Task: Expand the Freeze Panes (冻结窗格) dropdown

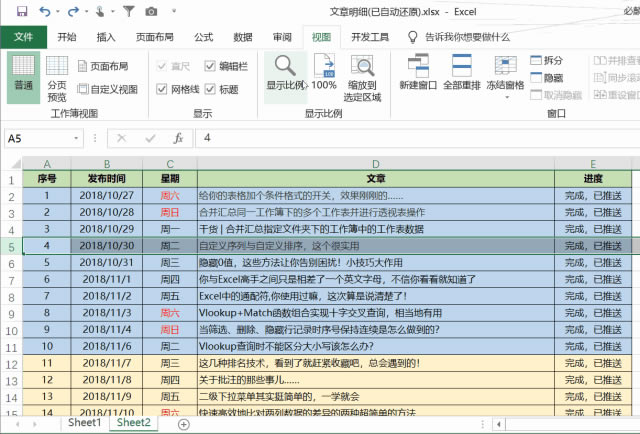Action: pos(504,76)
